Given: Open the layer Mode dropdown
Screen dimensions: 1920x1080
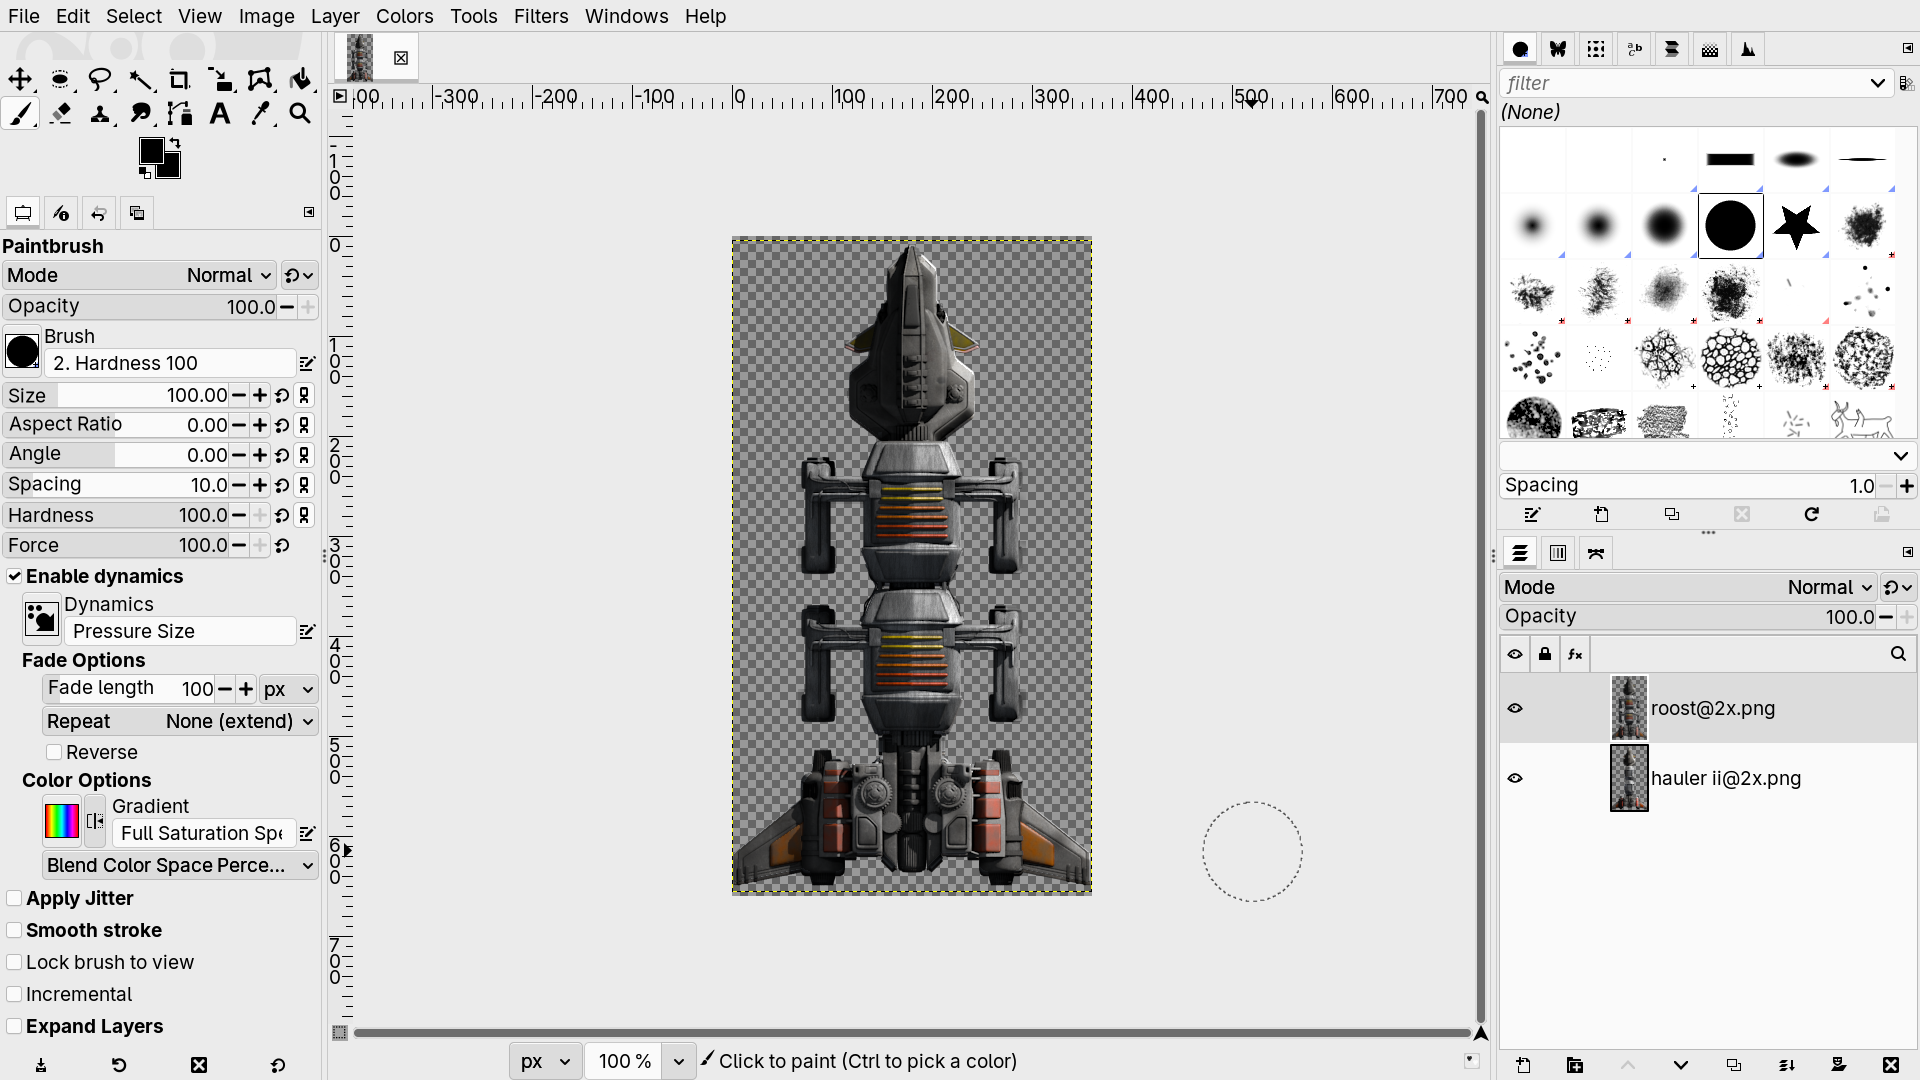Looking at the screenshot, I should click(1688, 588).
